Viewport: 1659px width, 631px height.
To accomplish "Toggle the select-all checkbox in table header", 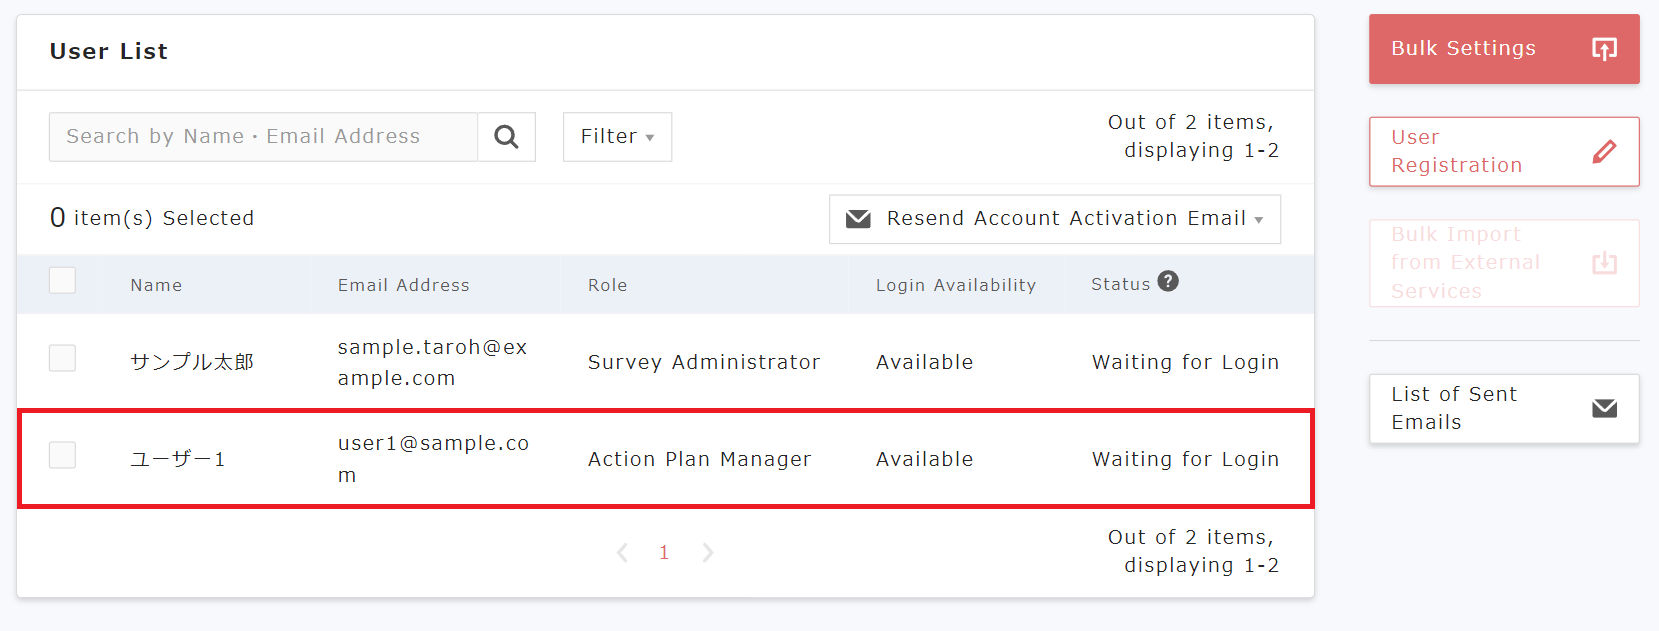I will coord(63,281).
